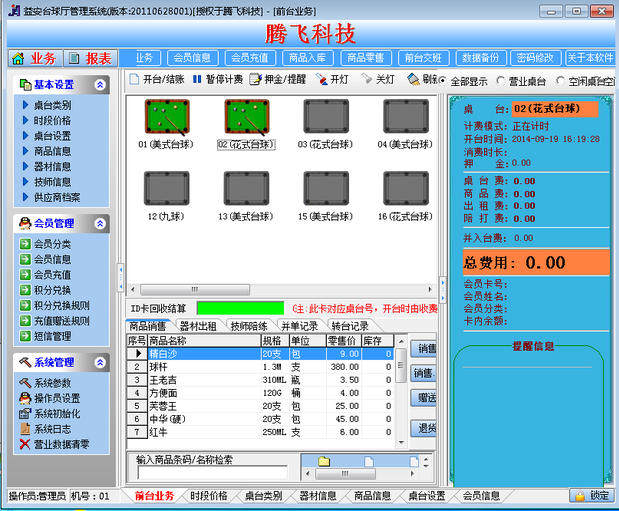The width and height of the screenshot is (619, 511).
Task: Switch to 业务 main tab
Action: 35,58
